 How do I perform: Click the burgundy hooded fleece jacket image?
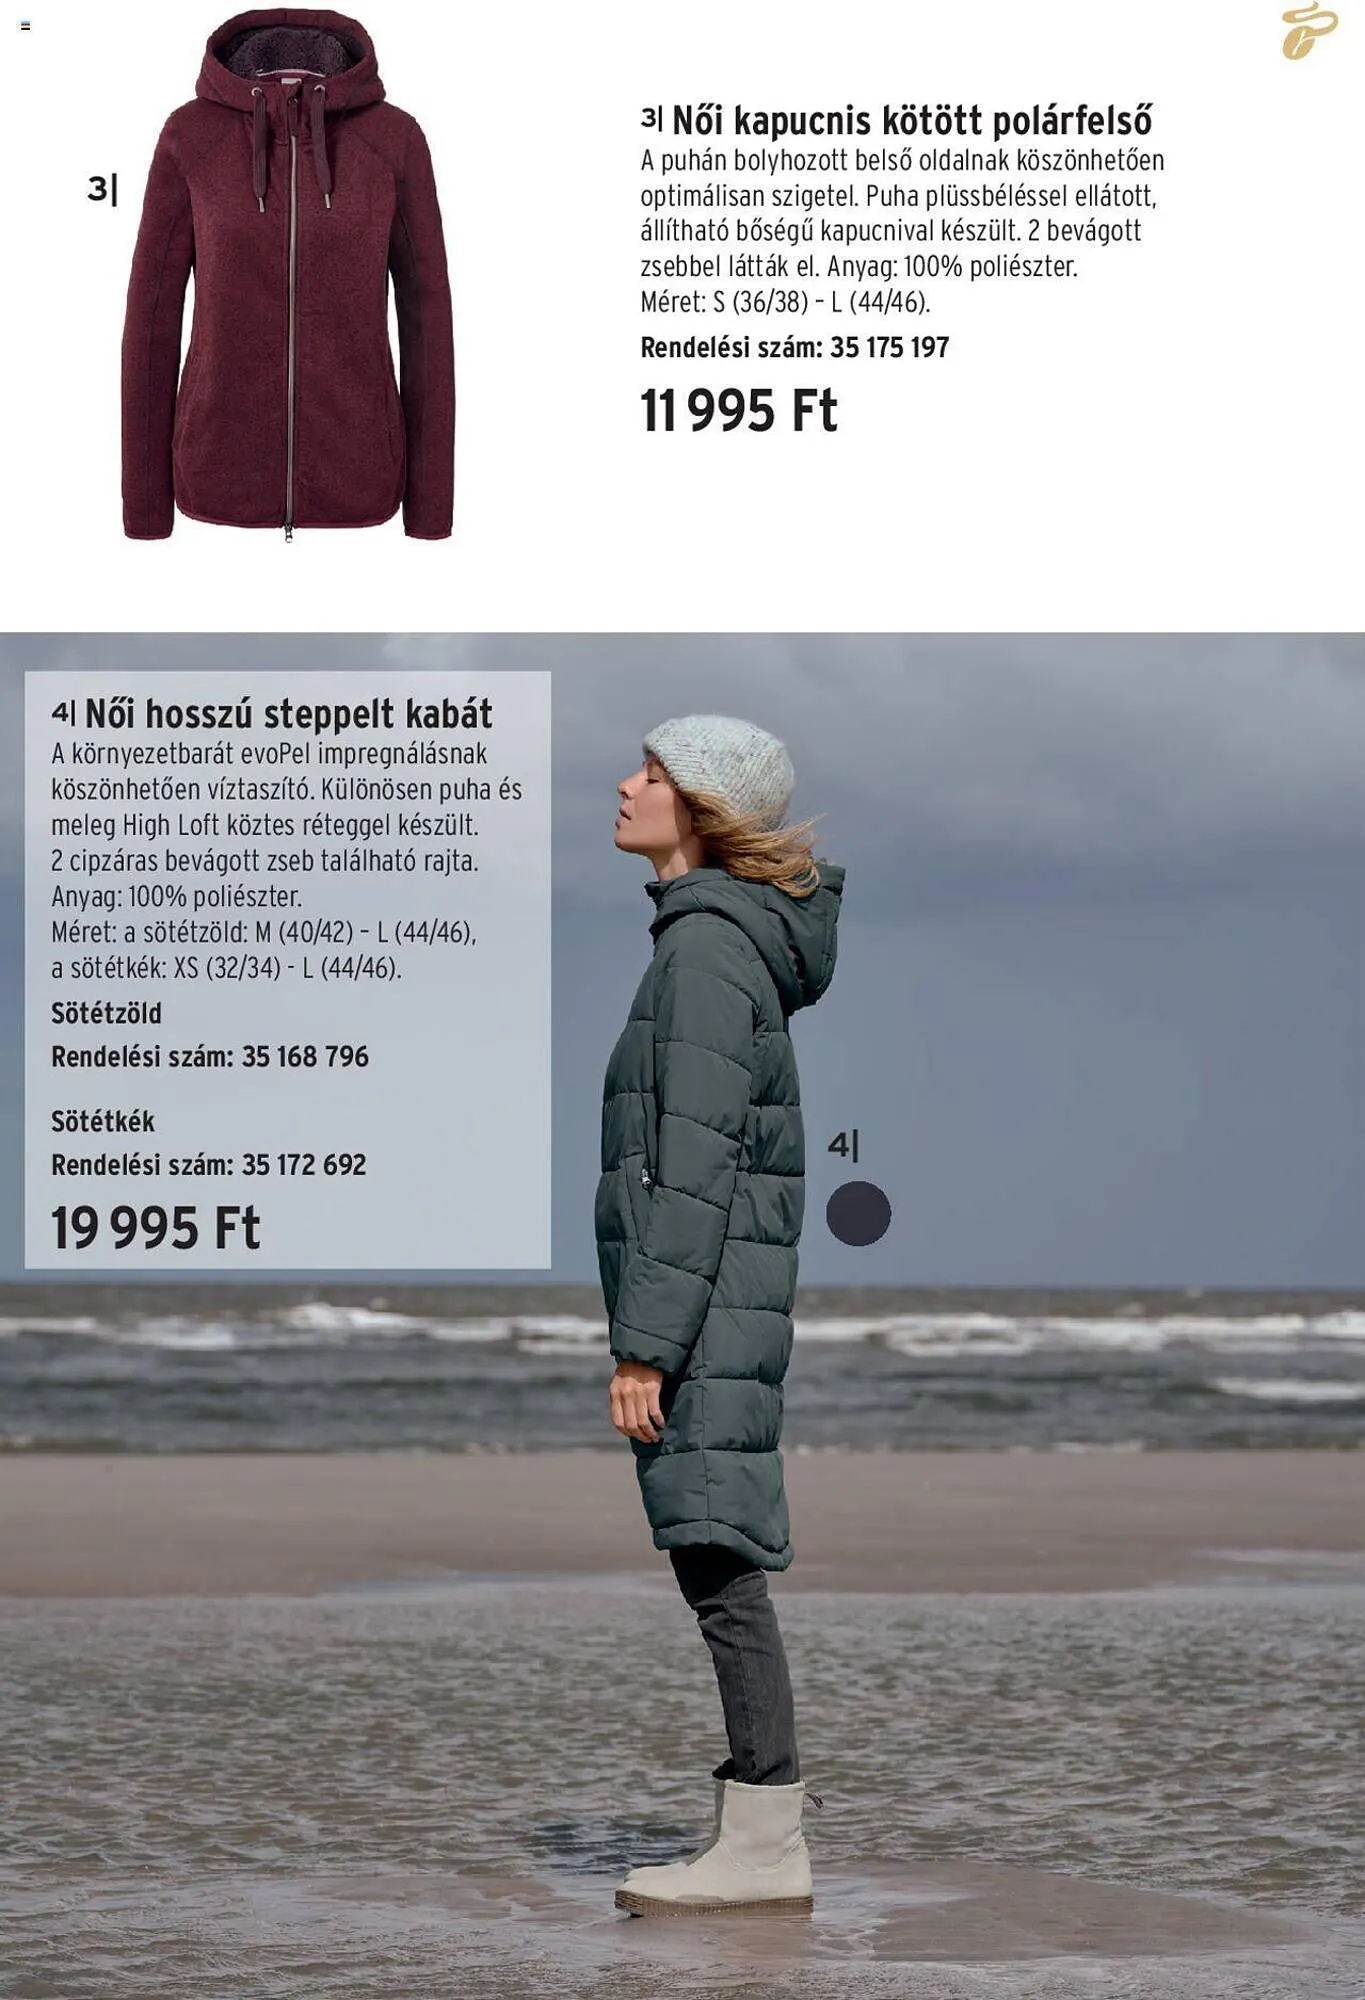pyautogui.click(x=288, y=274)
